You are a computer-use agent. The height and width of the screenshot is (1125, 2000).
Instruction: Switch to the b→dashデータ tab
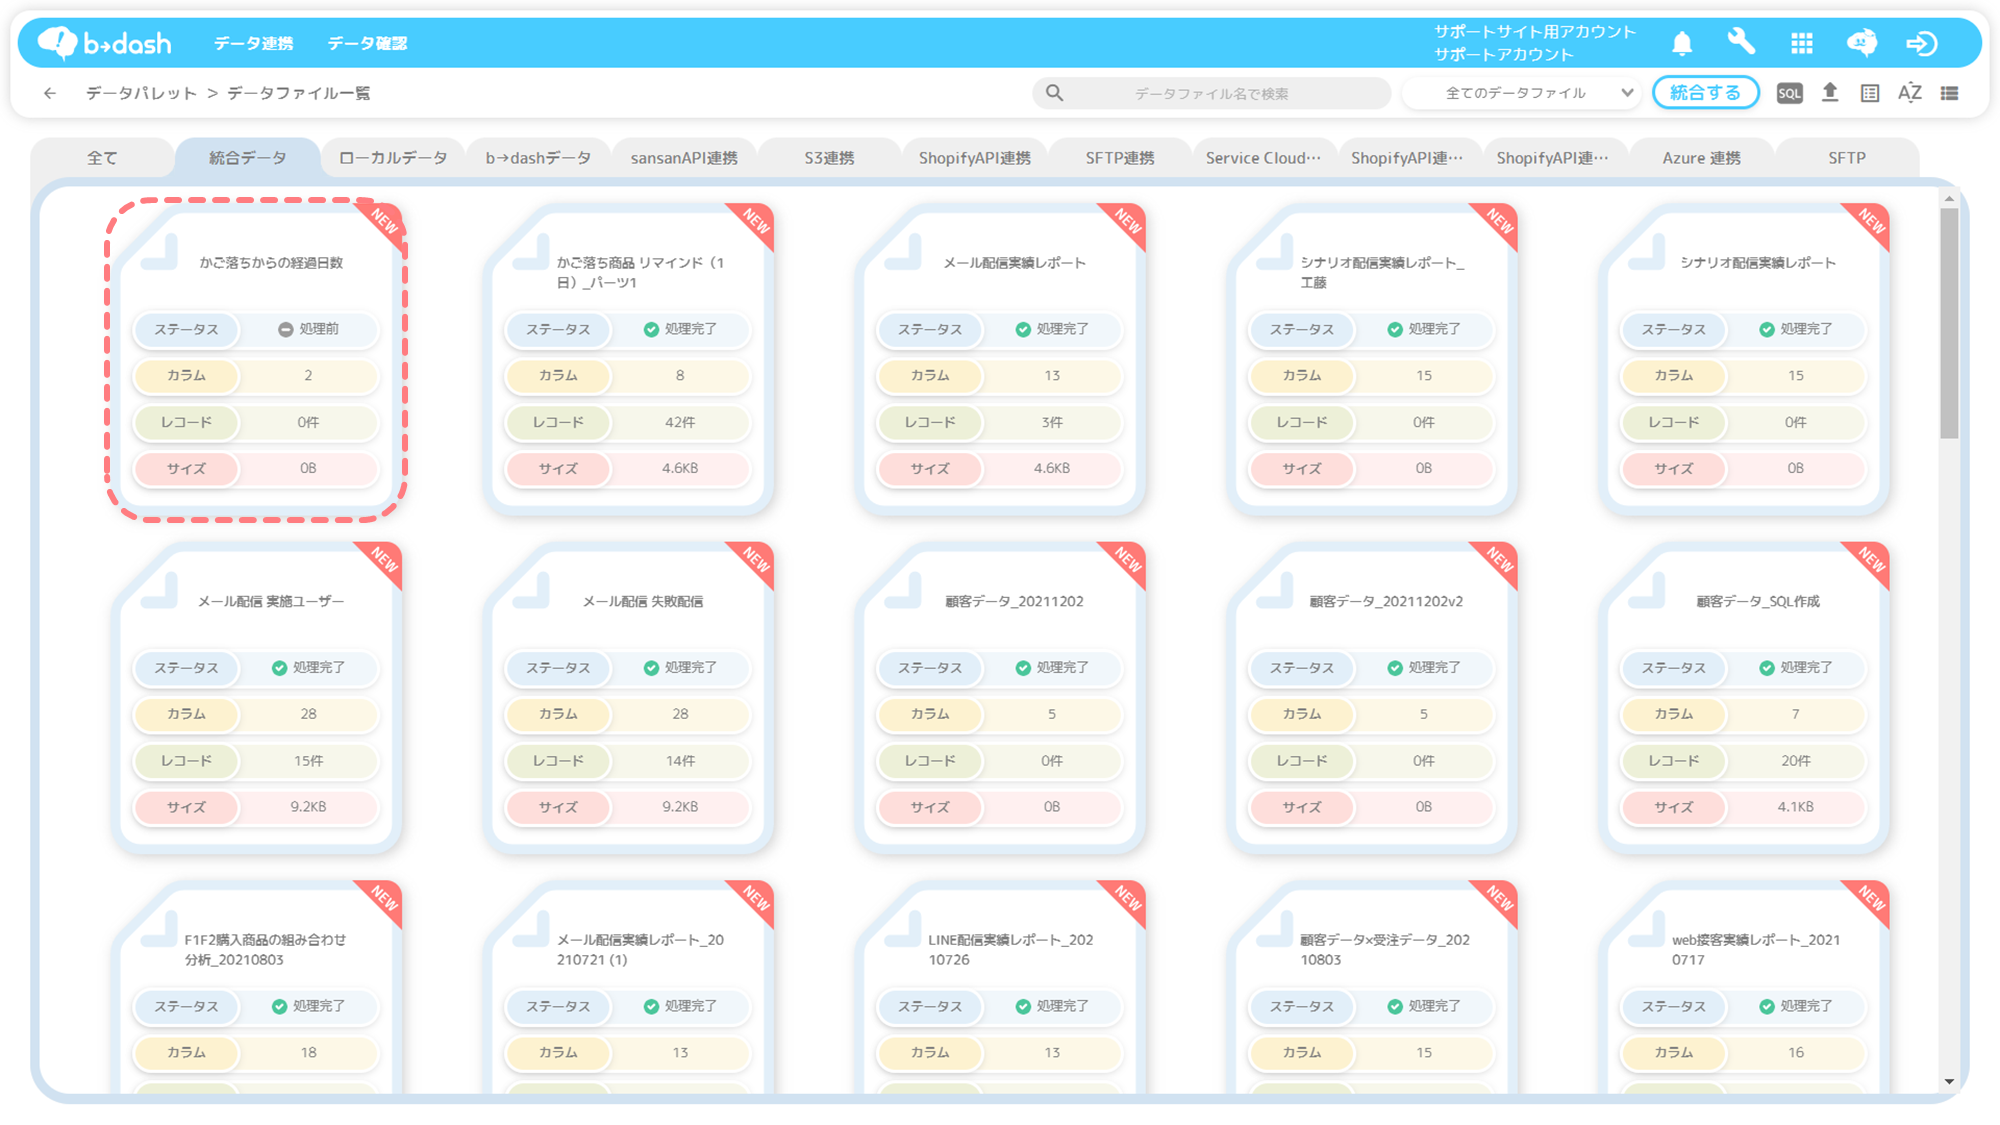tap(538, 158)
